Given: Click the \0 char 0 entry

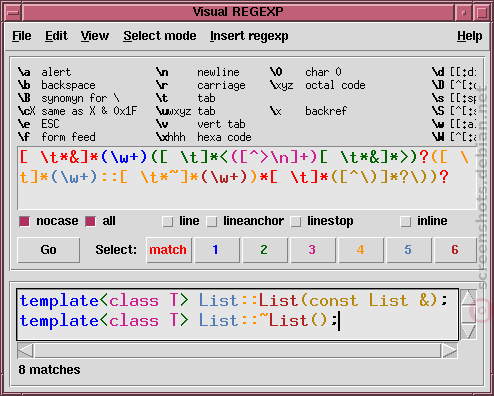Looking at the screenshot, I should point(306,72).
